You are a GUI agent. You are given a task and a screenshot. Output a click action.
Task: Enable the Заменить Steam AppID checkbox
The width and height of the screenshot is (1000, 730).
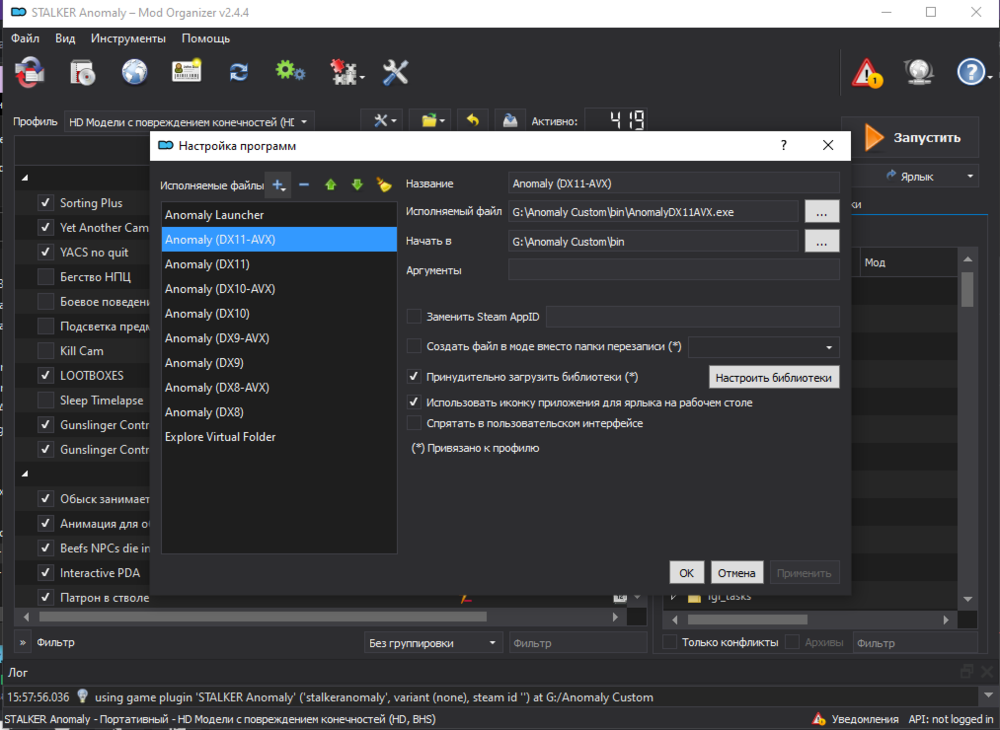(414, 317)
